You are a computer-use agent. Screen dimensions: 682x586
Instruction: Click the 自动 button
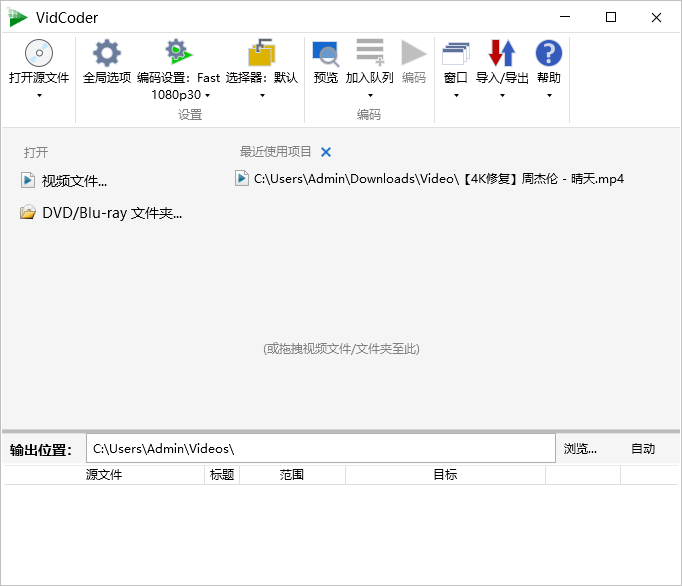tap(643, 449)
